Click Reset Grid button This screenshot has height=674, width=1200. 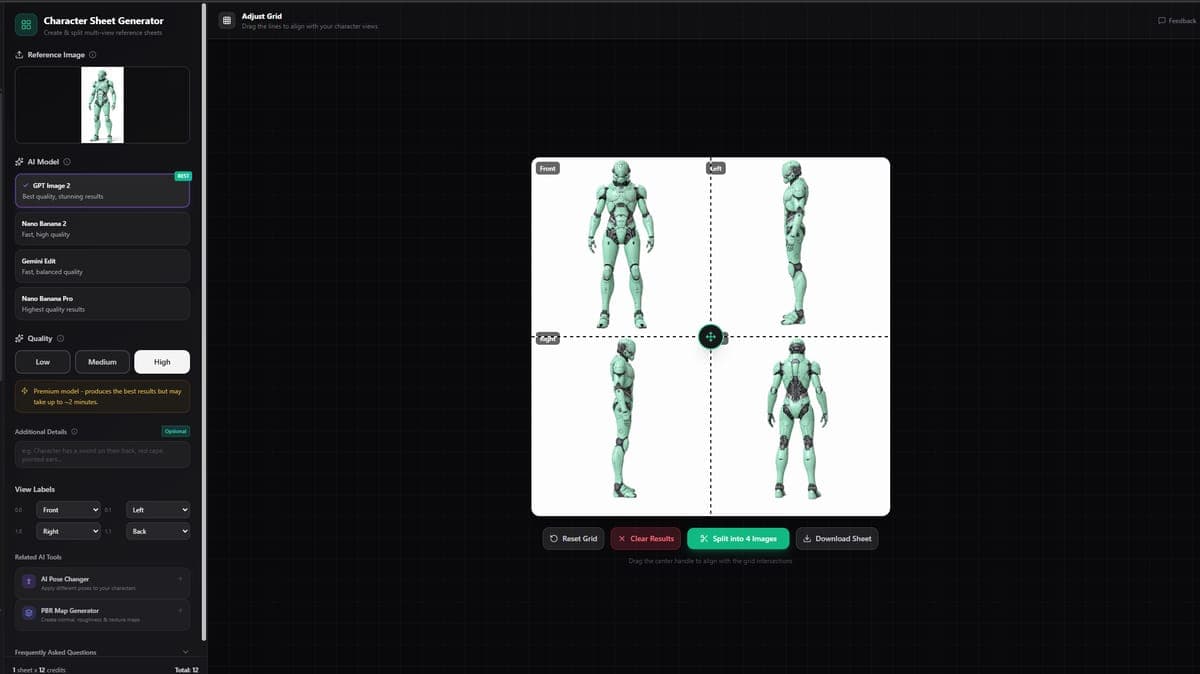pos(574,538)
